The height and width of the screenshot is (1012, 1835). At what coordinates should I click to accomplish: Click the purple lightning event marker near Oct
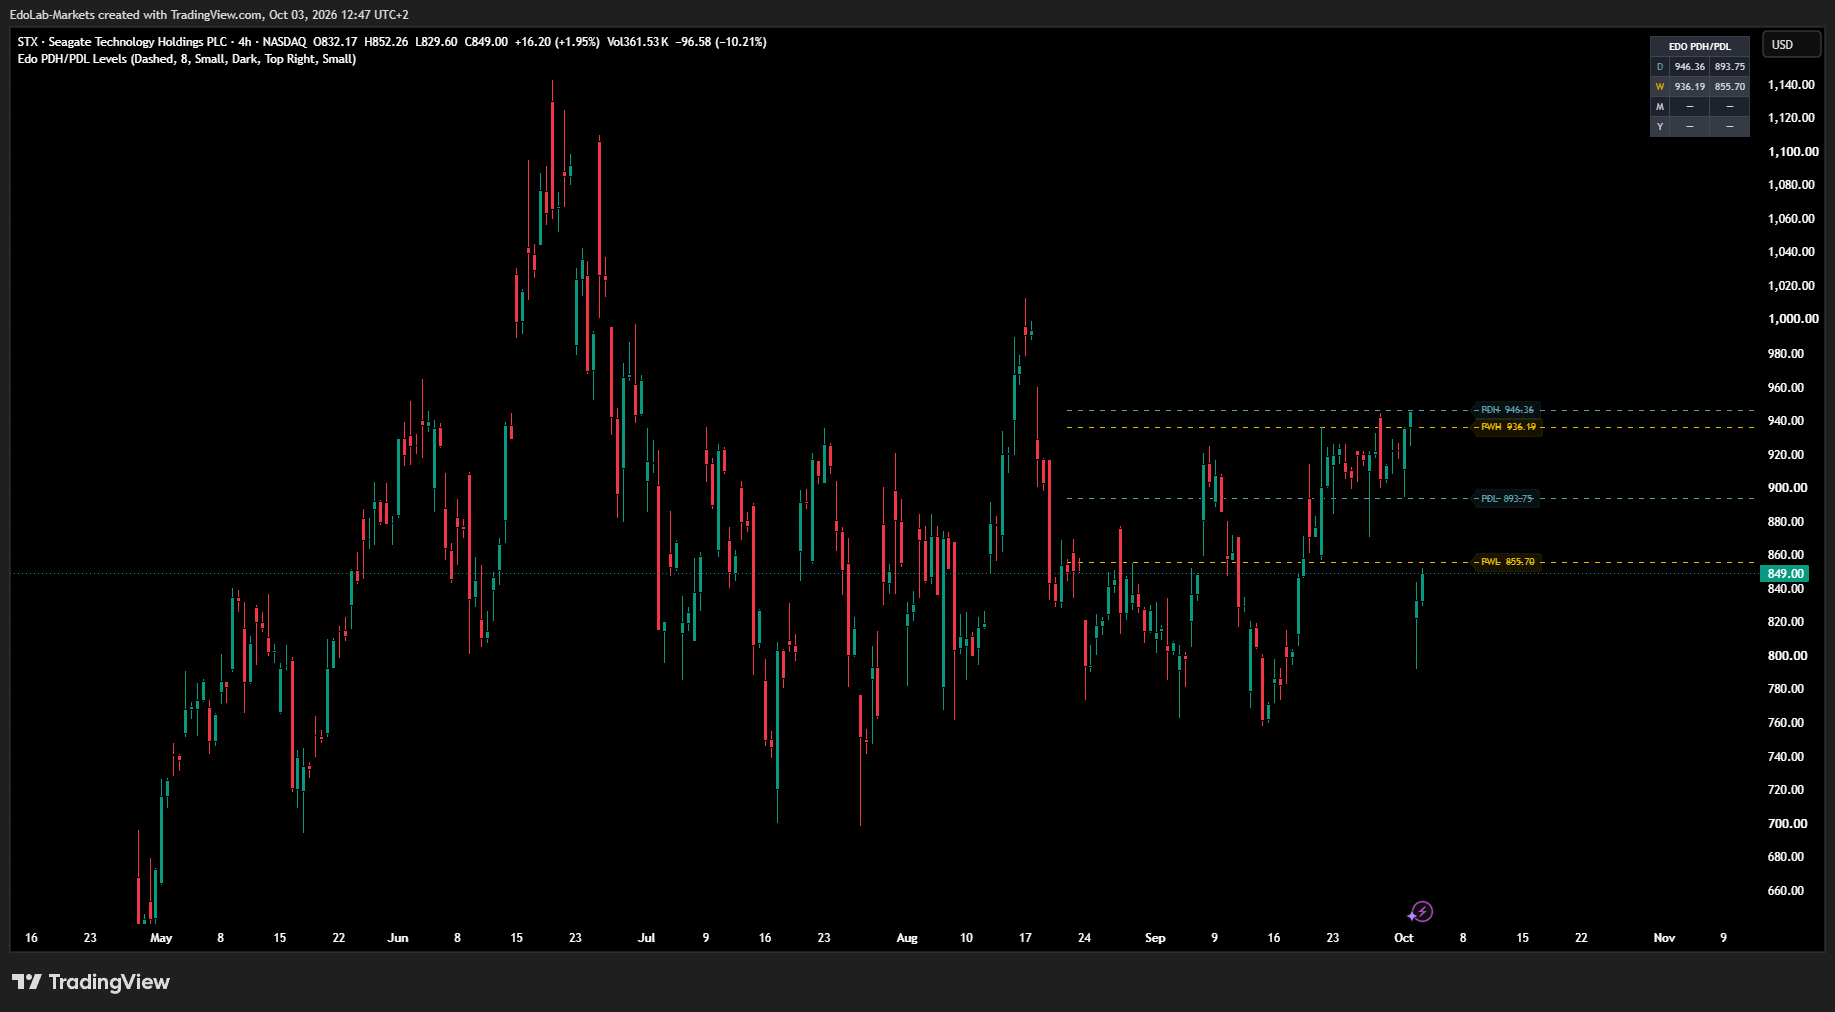click(x=1421, y=911)
